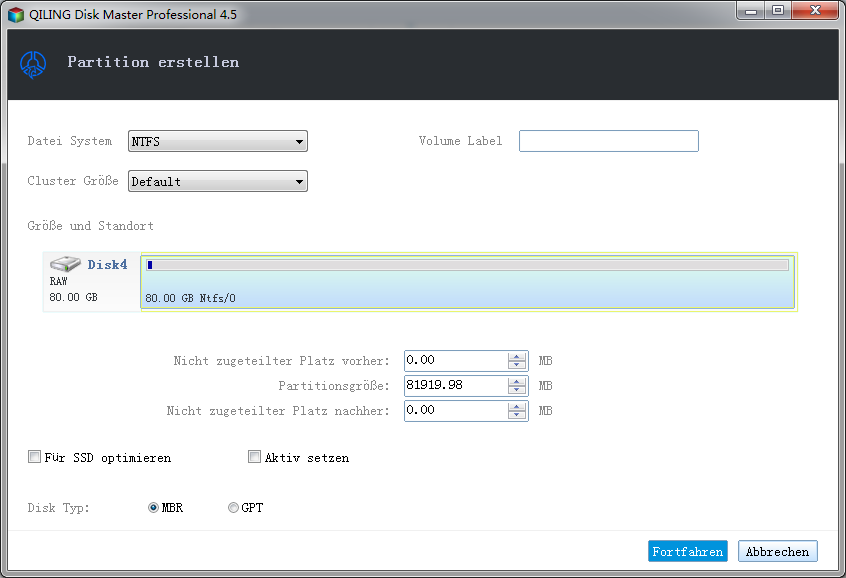Open the Datei System NTFS dropdown
The width and height of the screenshot is (846, 578).
[x=218, y=141]
